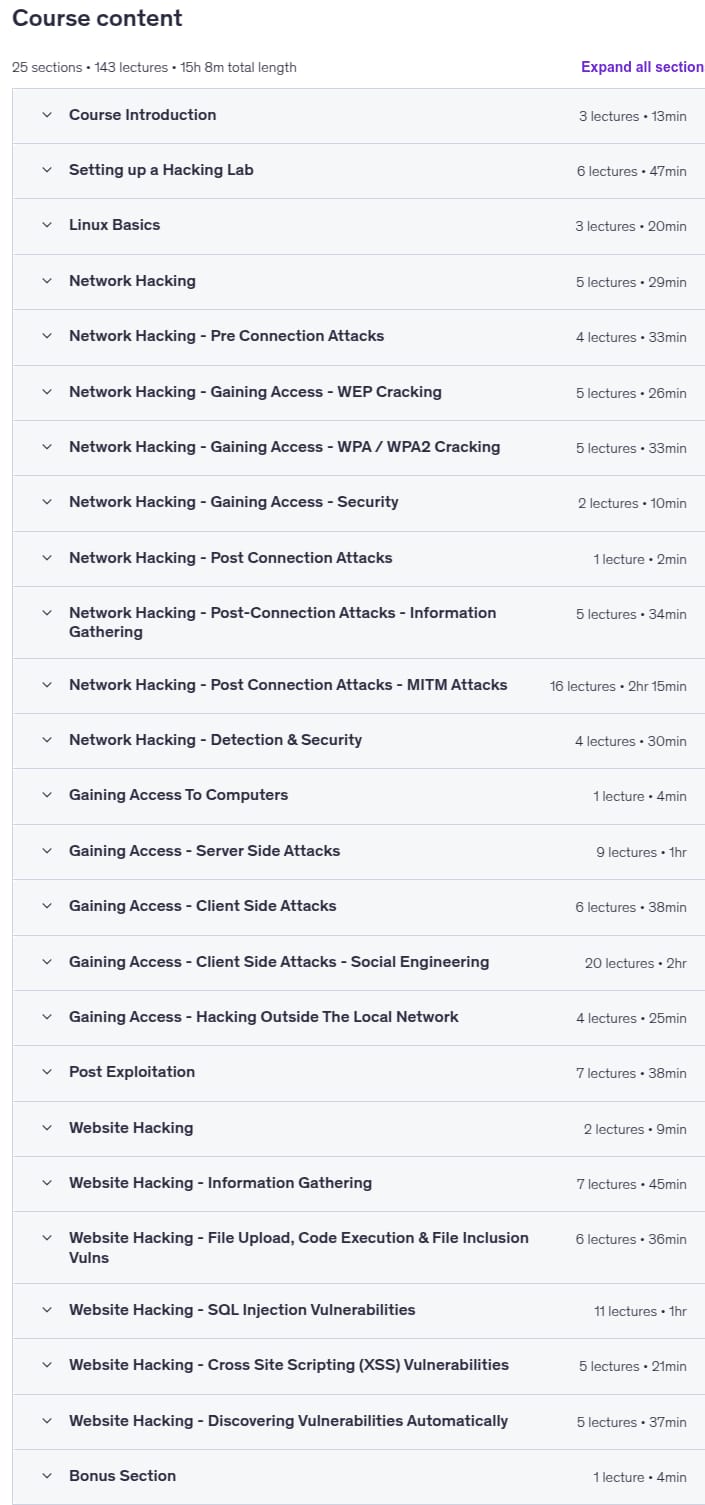Expand Cross Site Scripting (XSS) section chevron
This screenshot has width=705, height=1505.
[x=46, y=1365]
